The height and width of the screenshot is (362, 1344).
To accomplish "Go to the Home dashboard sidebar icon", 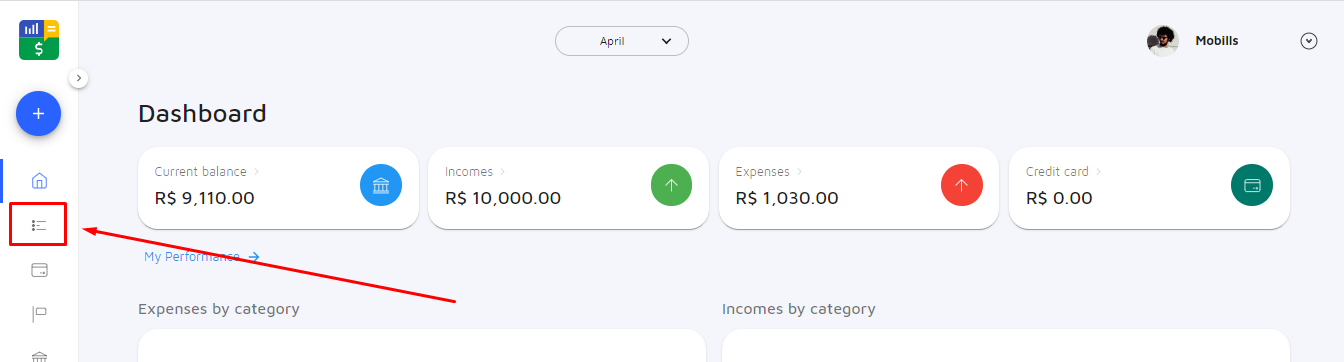I will pos(39,181).
